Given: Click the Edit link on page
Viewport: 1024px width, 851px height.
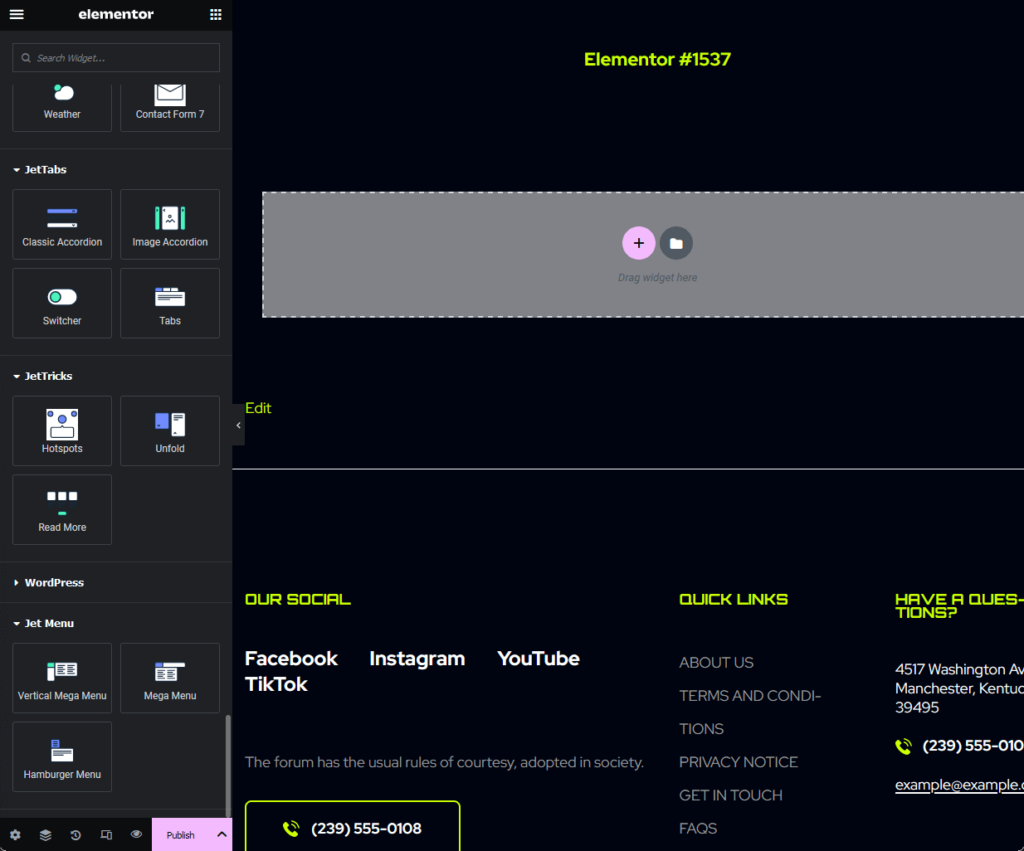Looking at the screenshot, I should point(258,408).
